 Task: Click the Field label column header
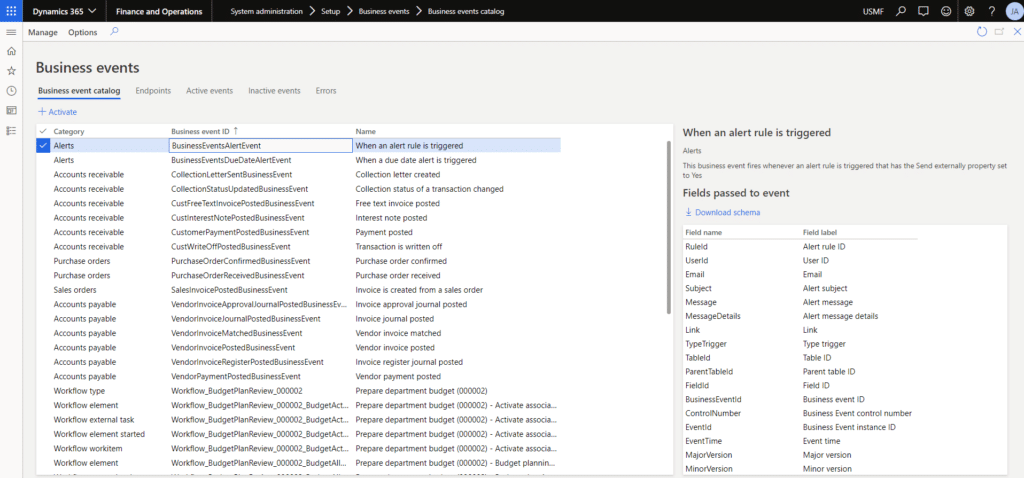(x=820, y=232)
